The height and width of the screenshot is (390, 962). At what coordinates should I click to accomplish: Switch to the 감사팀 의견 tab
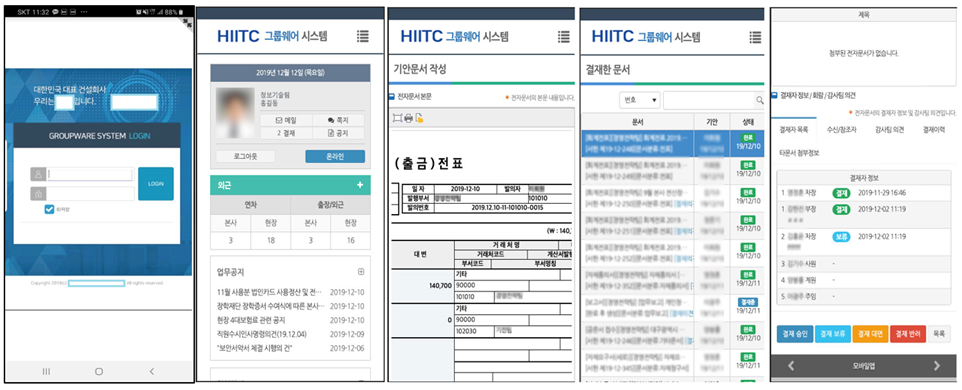click(x=889, y=130)
